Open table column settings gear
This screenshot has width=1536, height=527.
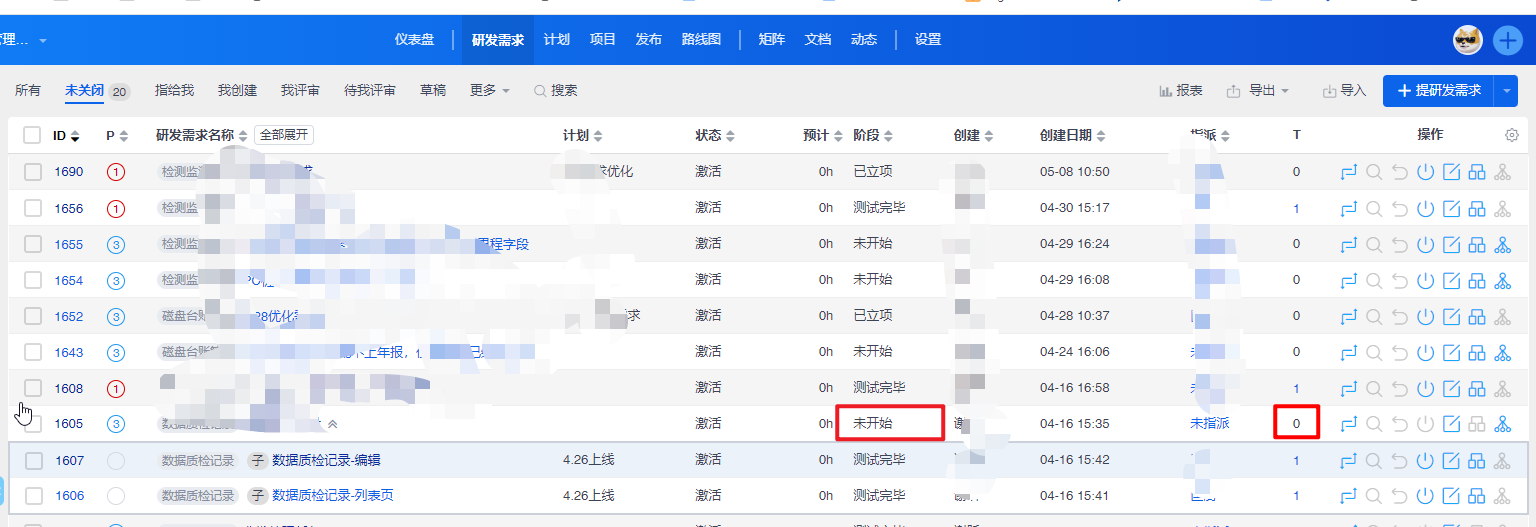pyautogui.click(x=1512, y=135)
